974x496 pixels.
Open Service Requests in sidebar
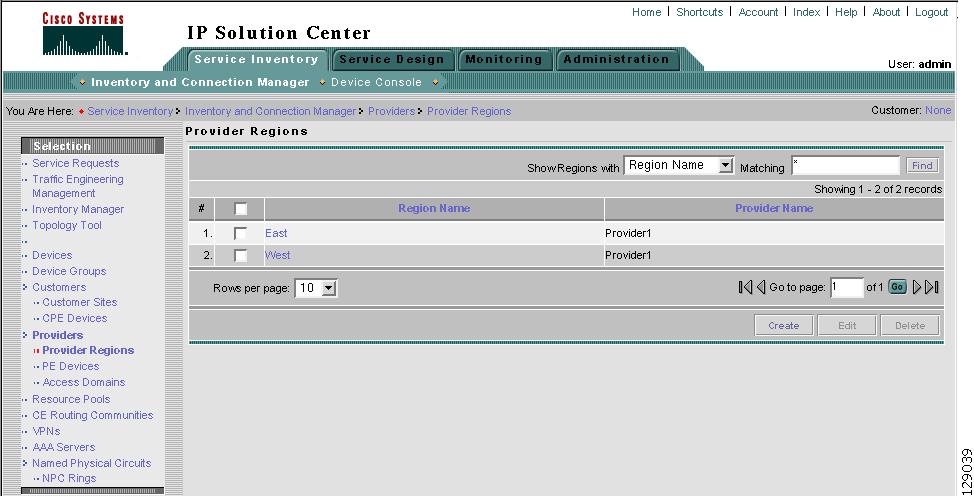(76, 163)
